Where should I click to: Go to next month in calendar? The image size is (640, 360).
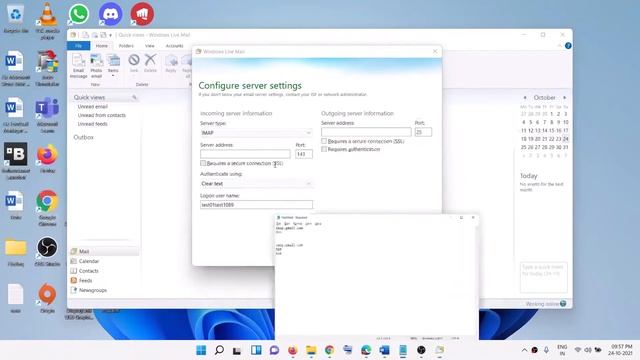pyautogui.click(x=564, y=98)
